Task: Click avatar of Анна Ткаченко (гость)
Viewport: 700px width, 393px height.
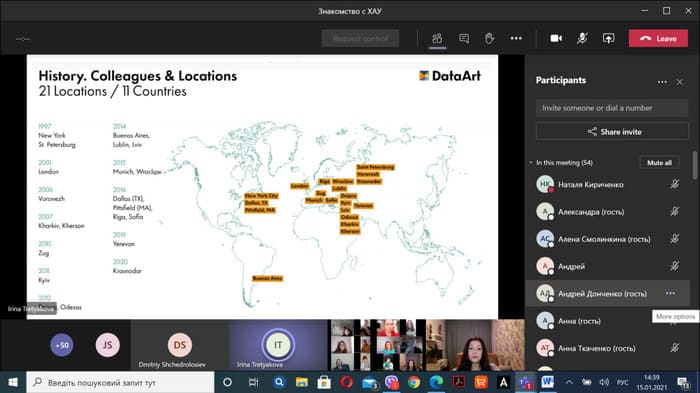Action: [545, 348]
